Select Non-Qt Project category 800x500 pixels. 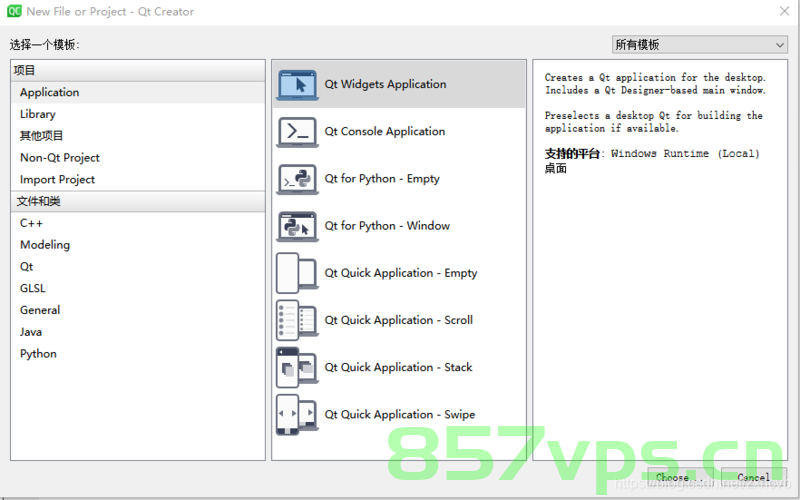tap(138, 158)
